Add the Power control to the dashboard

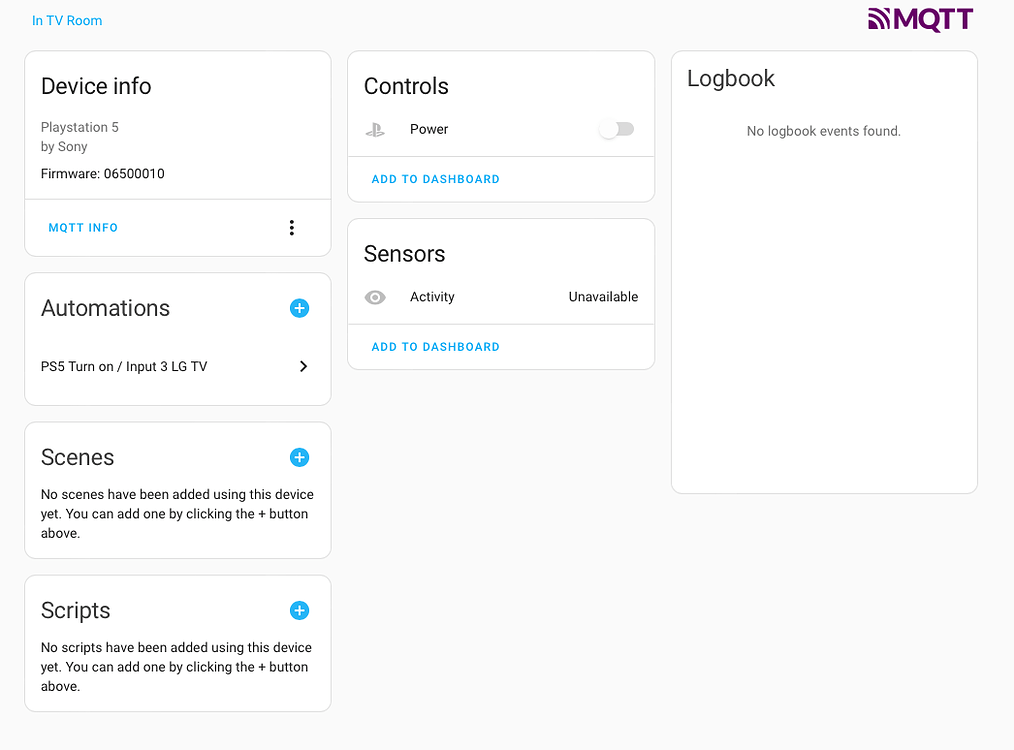click(435, 179)
